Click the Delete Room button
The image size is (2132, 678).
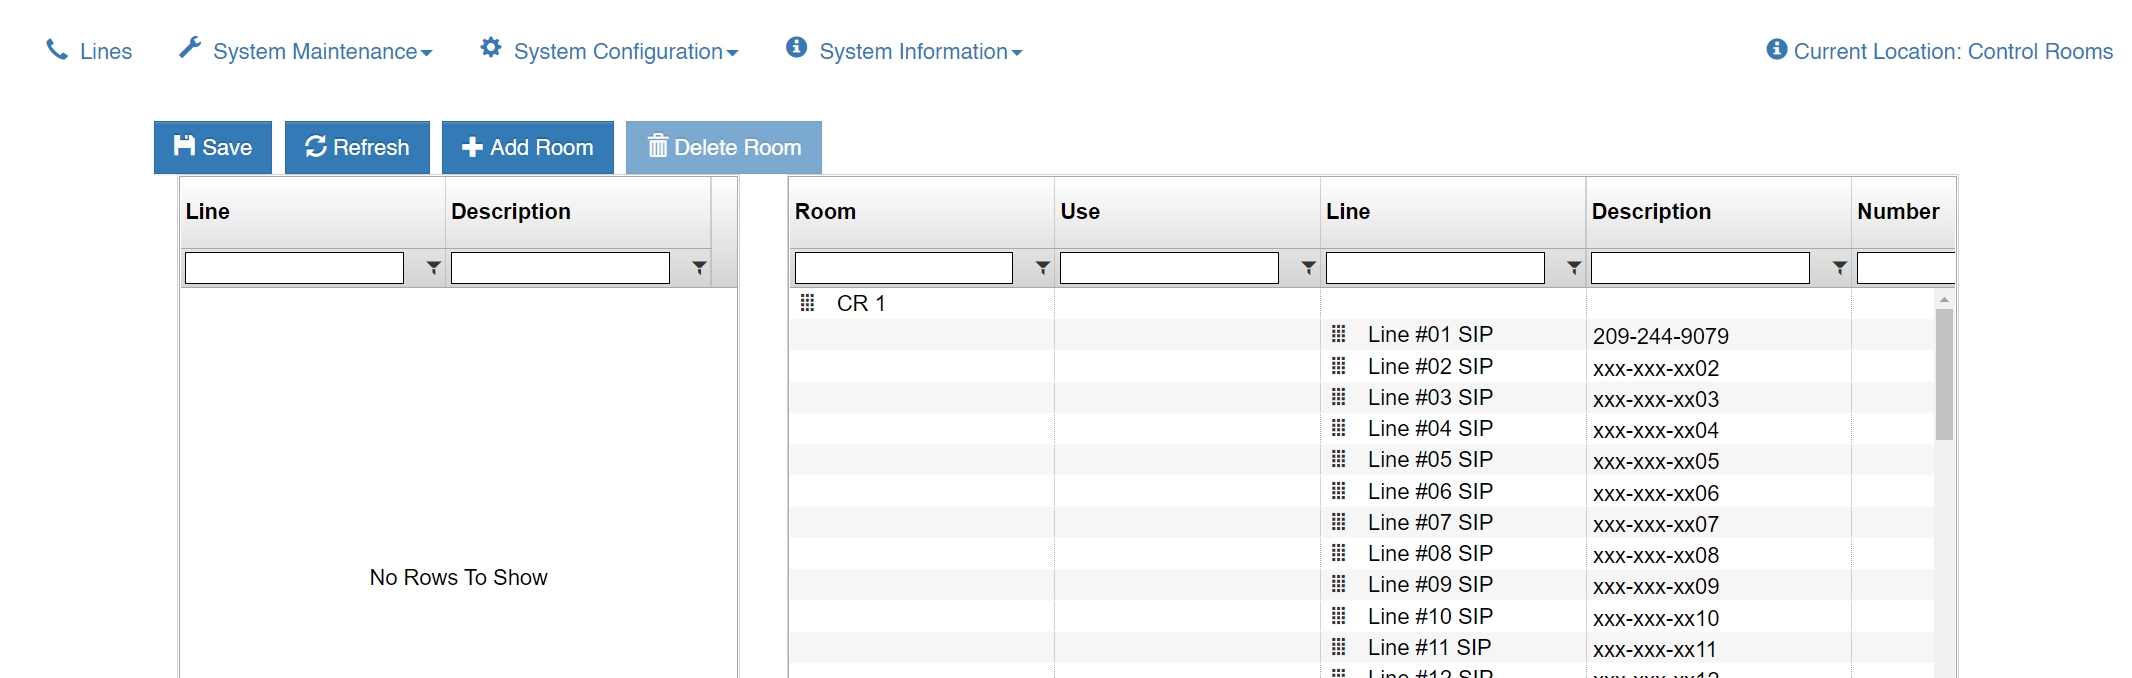pos(724,147)
